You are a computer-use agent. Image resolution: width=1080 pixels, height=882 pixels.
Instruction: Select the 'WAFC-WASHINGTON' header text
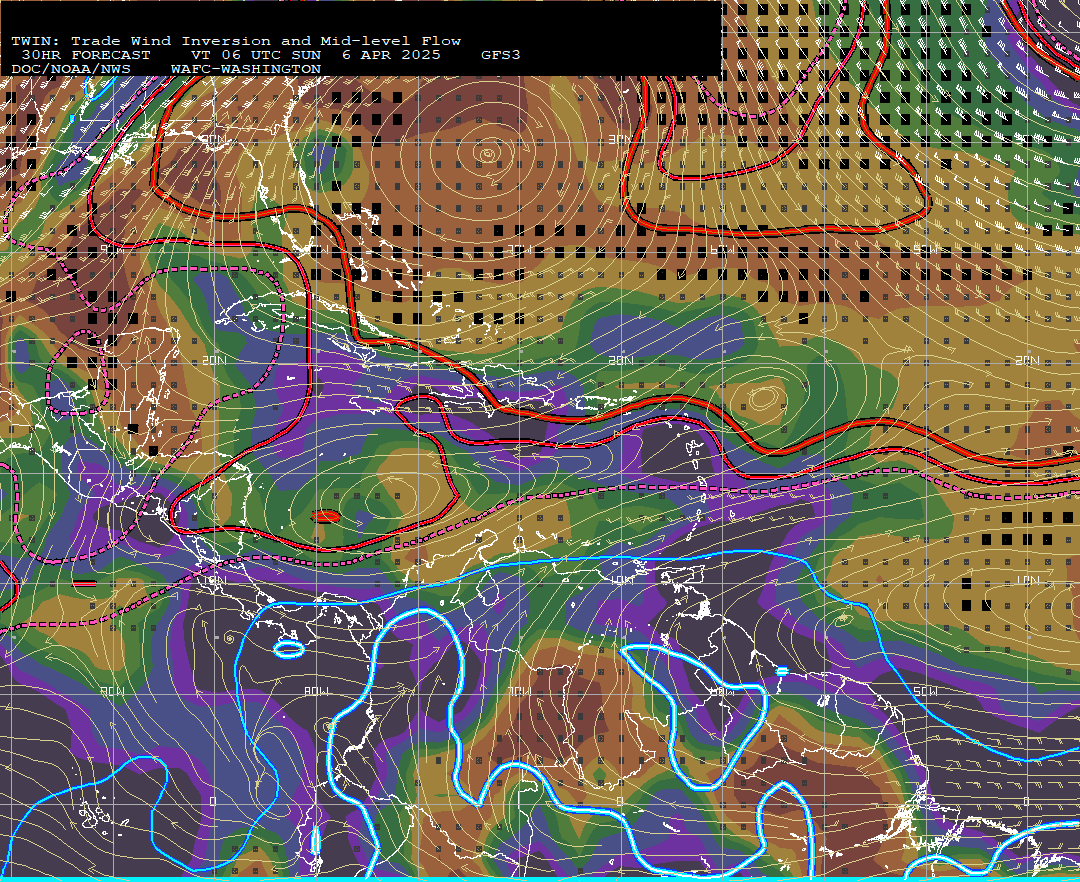click(246, 70)
